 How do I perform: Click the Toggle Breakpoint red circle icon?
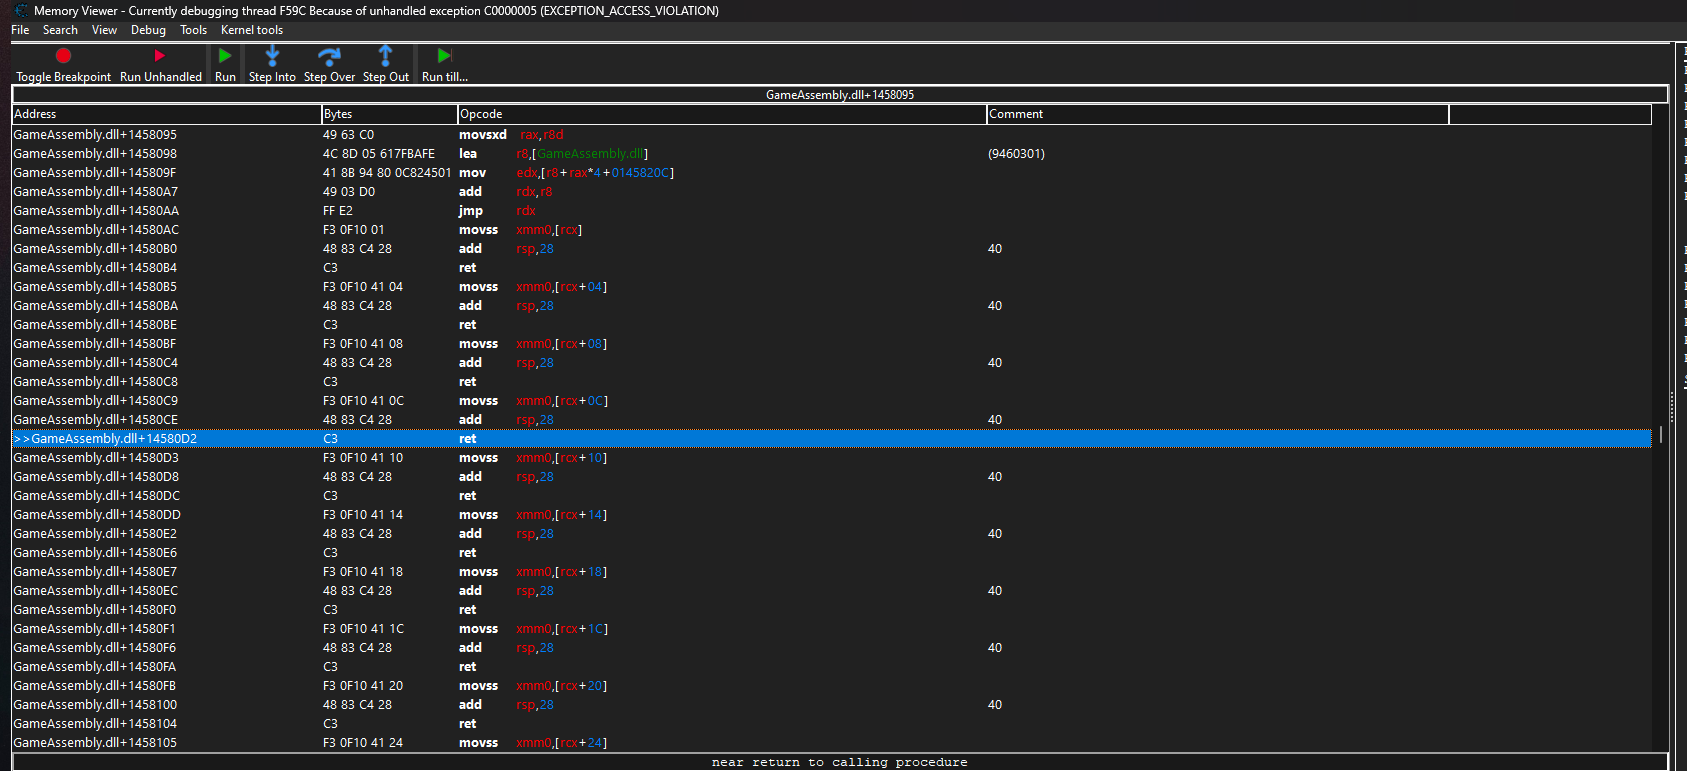pos(63,56)
